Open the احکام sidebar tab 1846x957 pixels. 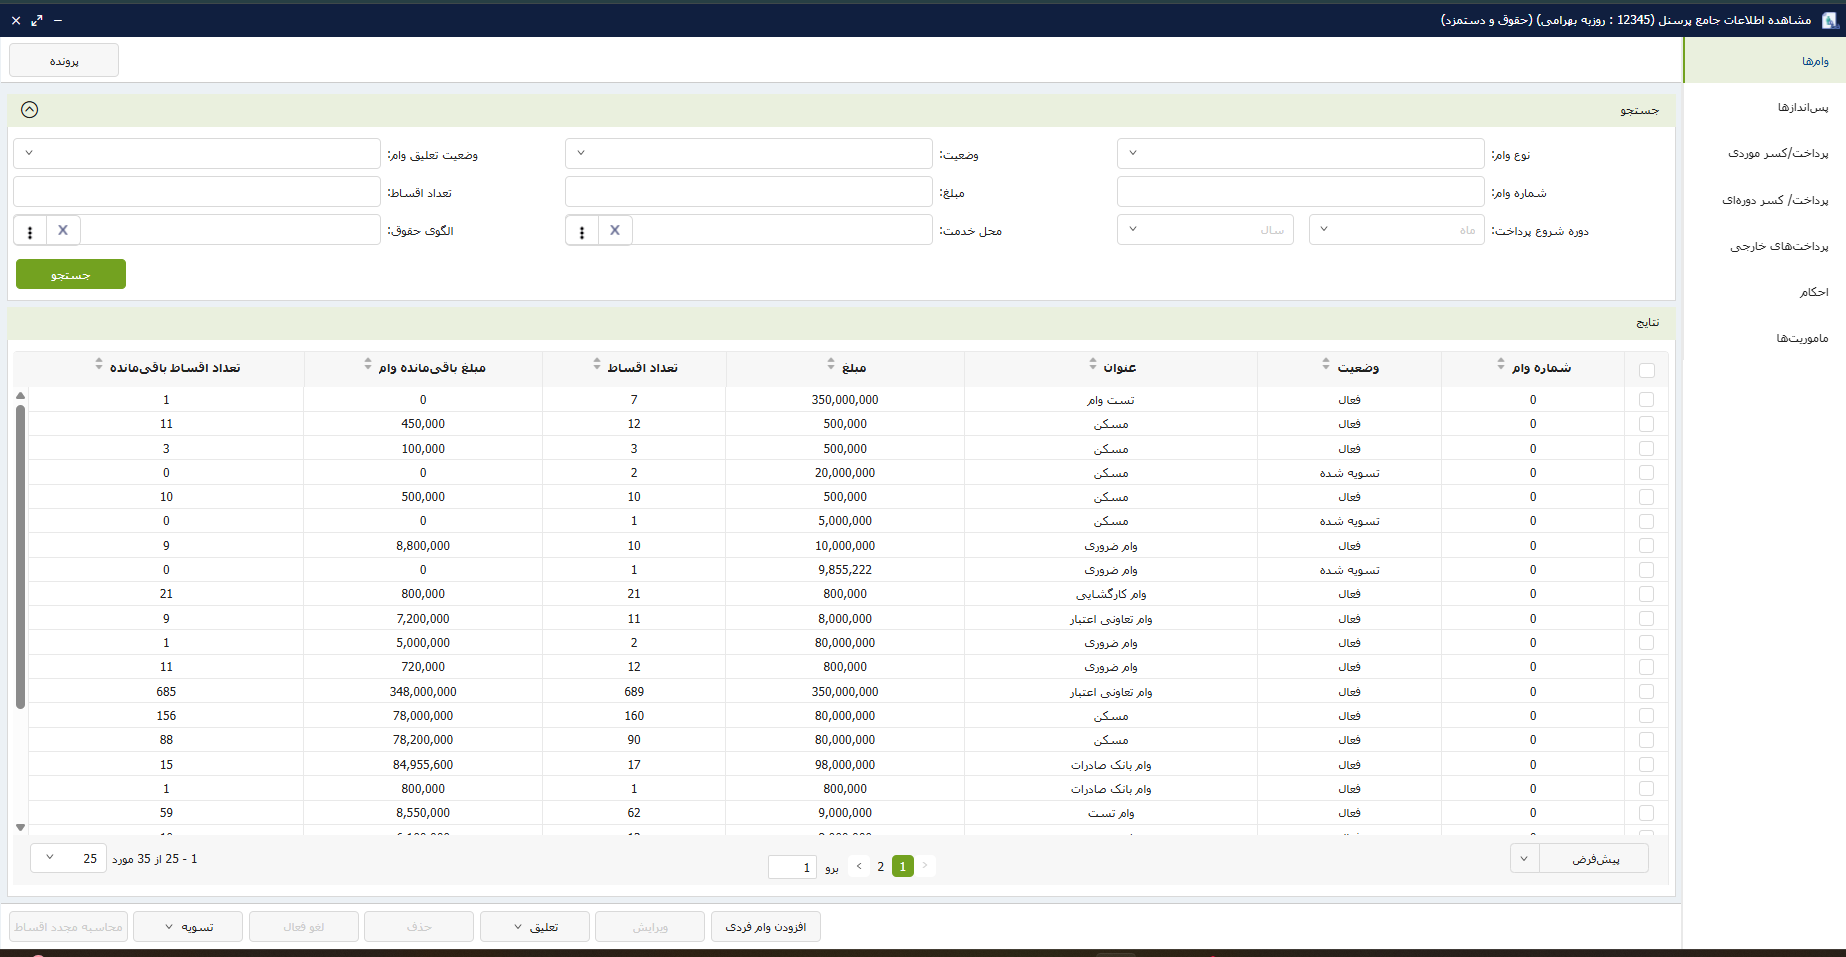[x=1813, y=292]
